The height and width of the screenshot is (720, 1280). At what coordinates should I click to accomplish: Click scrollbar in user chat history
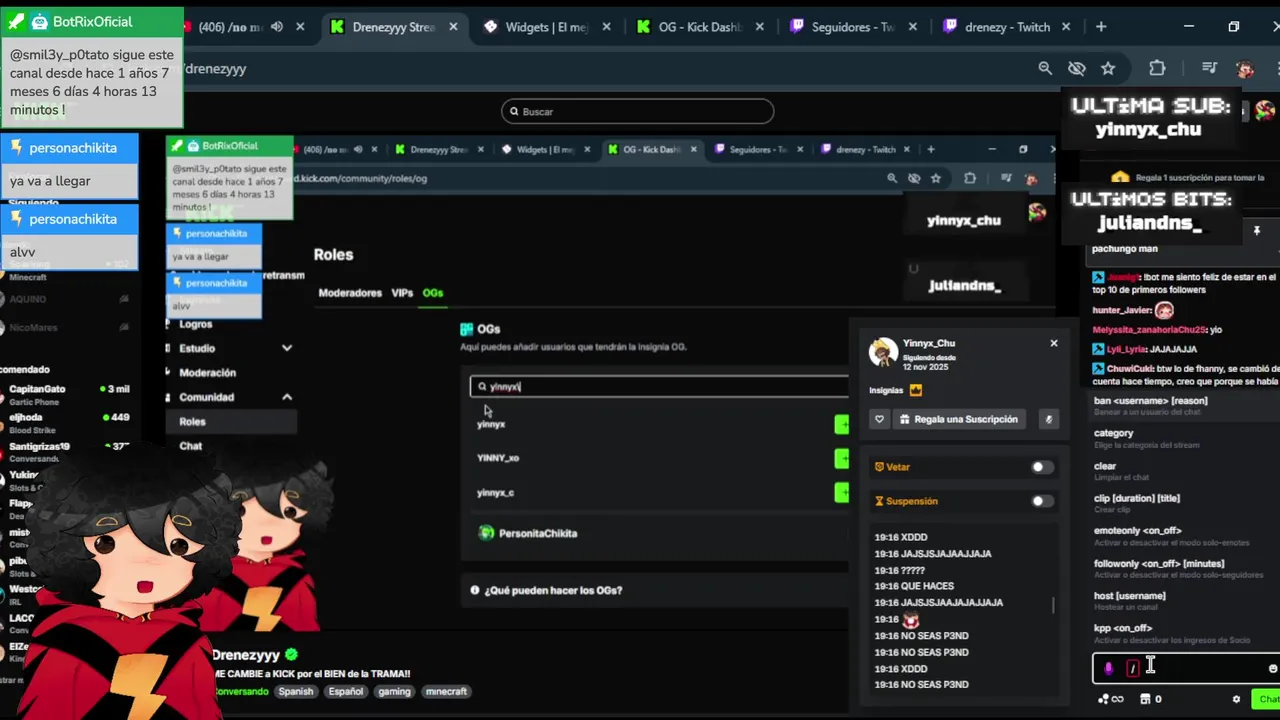tap(1053, 605)
